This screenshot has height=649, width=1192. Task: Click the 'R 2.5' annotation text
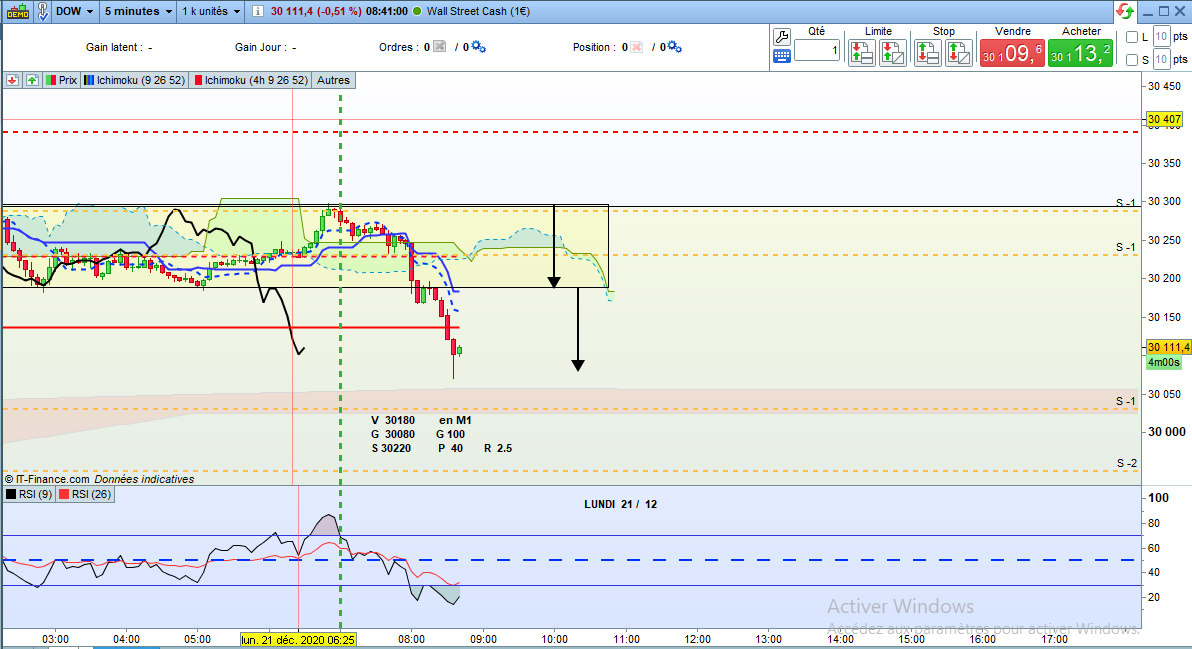498,448
